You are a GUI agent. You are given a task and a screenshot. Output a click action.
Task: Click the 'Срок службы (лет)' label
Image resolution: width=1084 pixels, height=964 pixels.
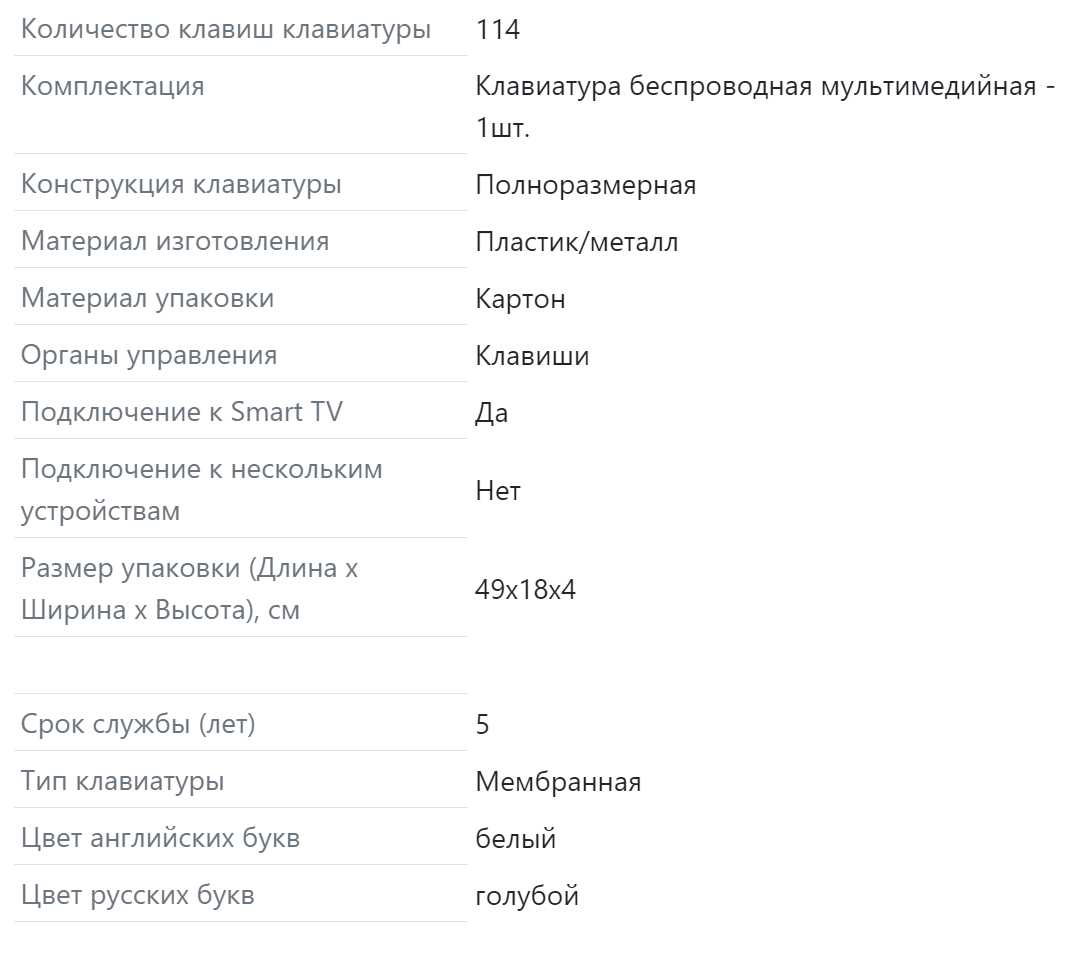[138, 725]
